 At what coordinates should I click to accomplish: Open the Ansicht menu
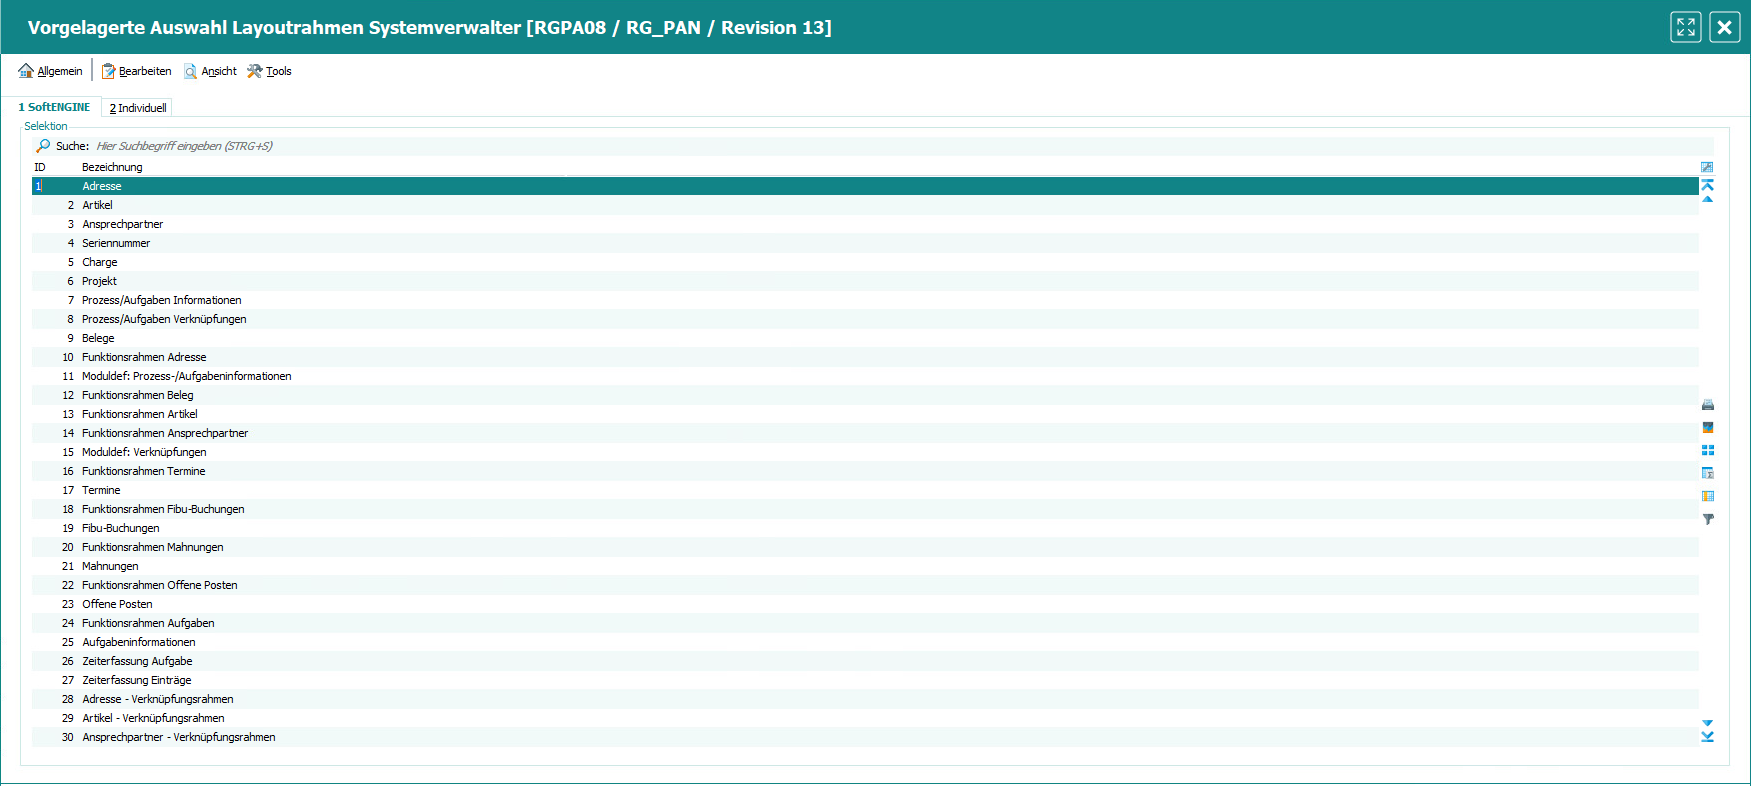click(x=211, y=71)
